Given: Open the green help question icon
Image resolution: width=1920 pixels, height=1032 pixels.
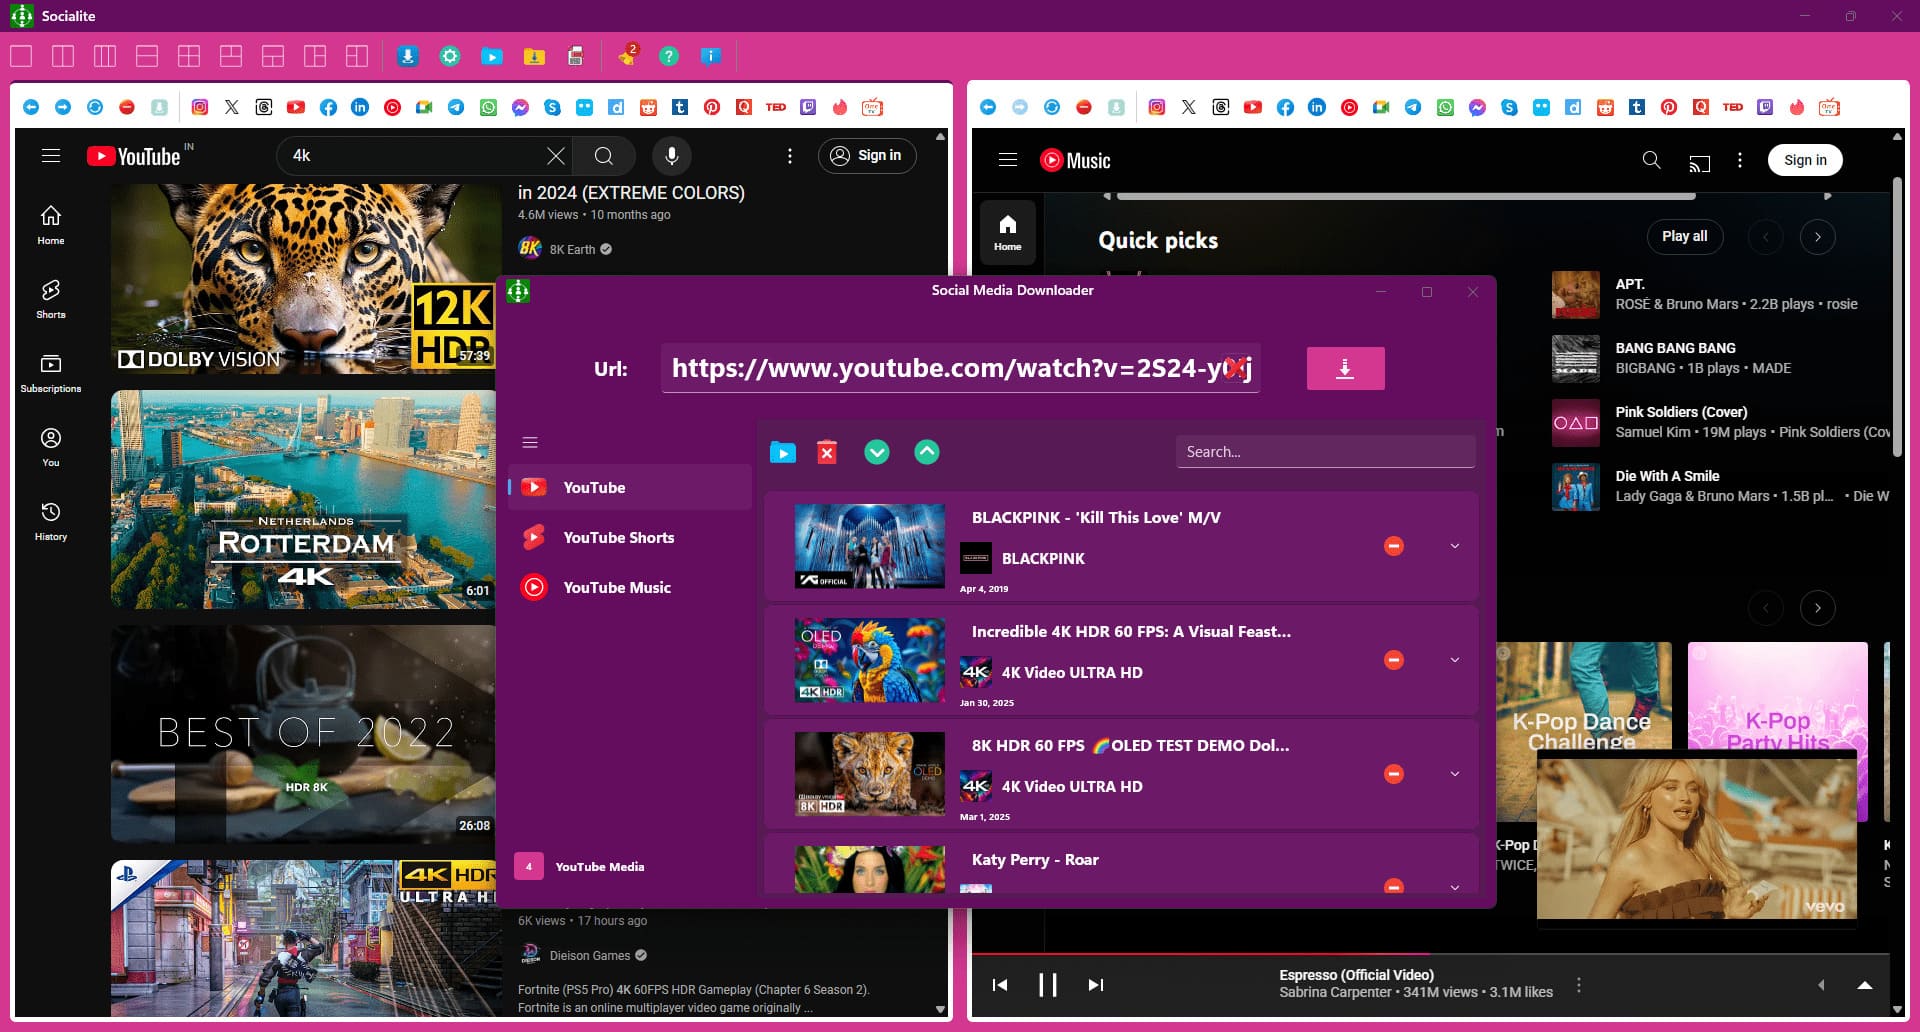Looking at the screenshot, I should click(x=669, y=56).
